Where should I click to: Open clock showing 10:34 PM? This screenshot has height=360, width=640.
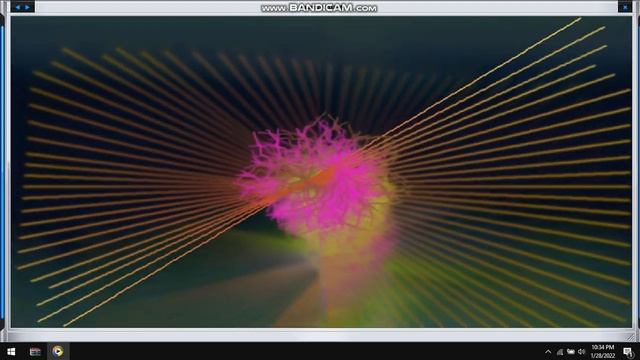coord(603,351)
